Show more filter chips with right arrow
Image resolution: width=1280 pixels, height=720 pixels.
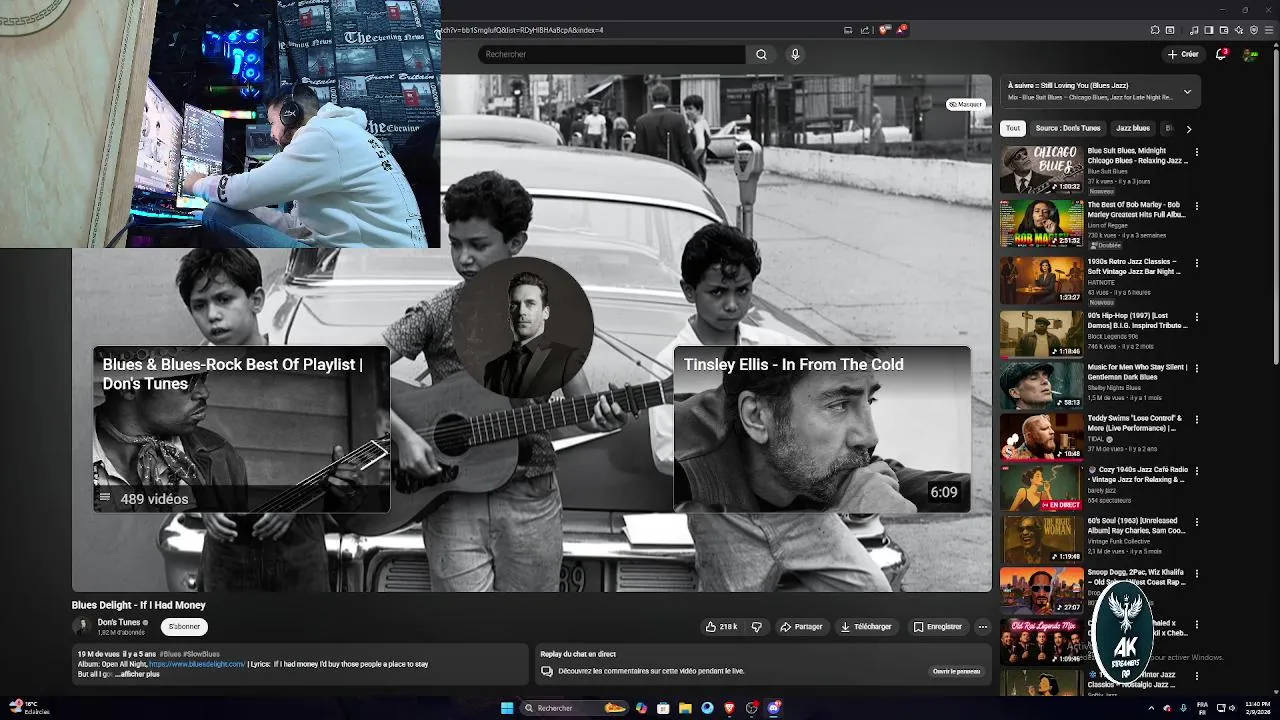pyautogui.click(x=1188, y=128)
